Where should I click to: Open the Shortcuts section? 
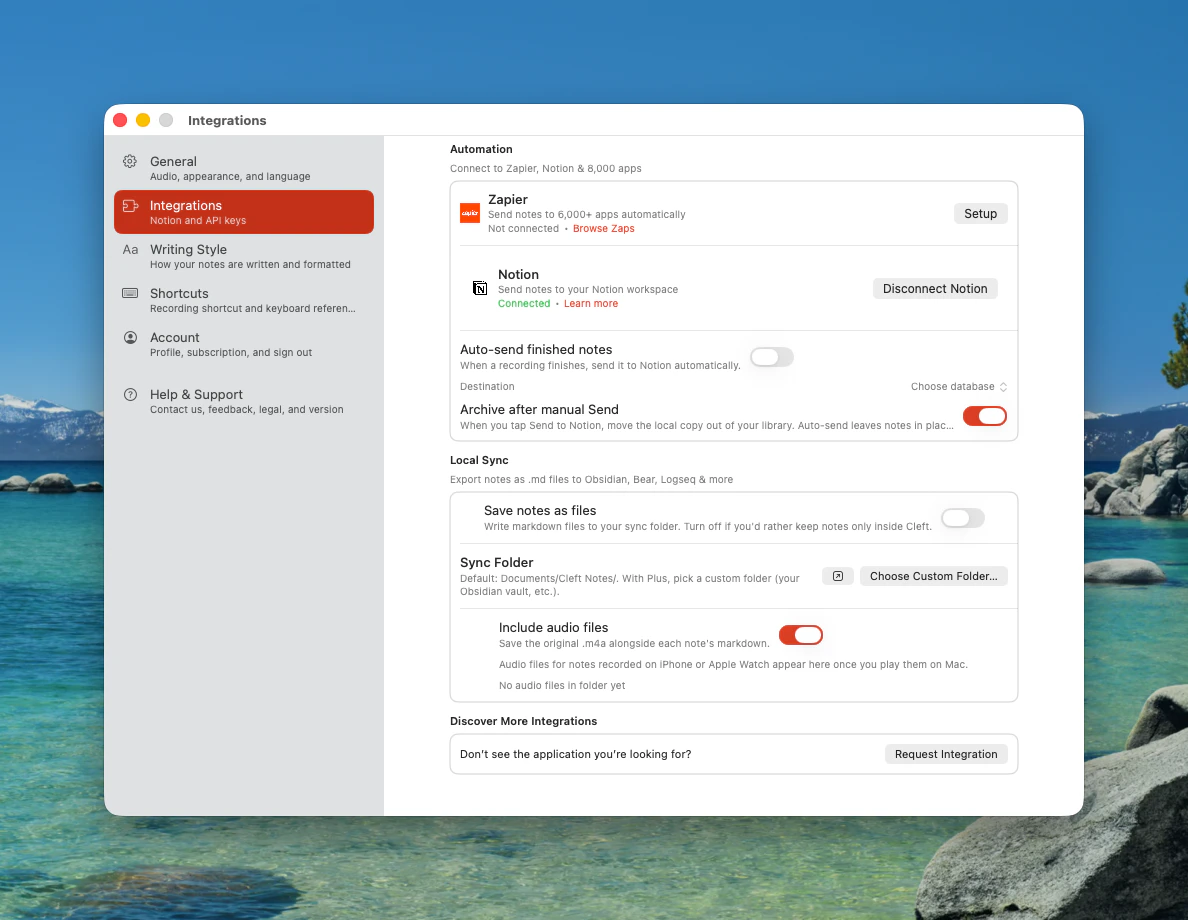click(244, 300)
